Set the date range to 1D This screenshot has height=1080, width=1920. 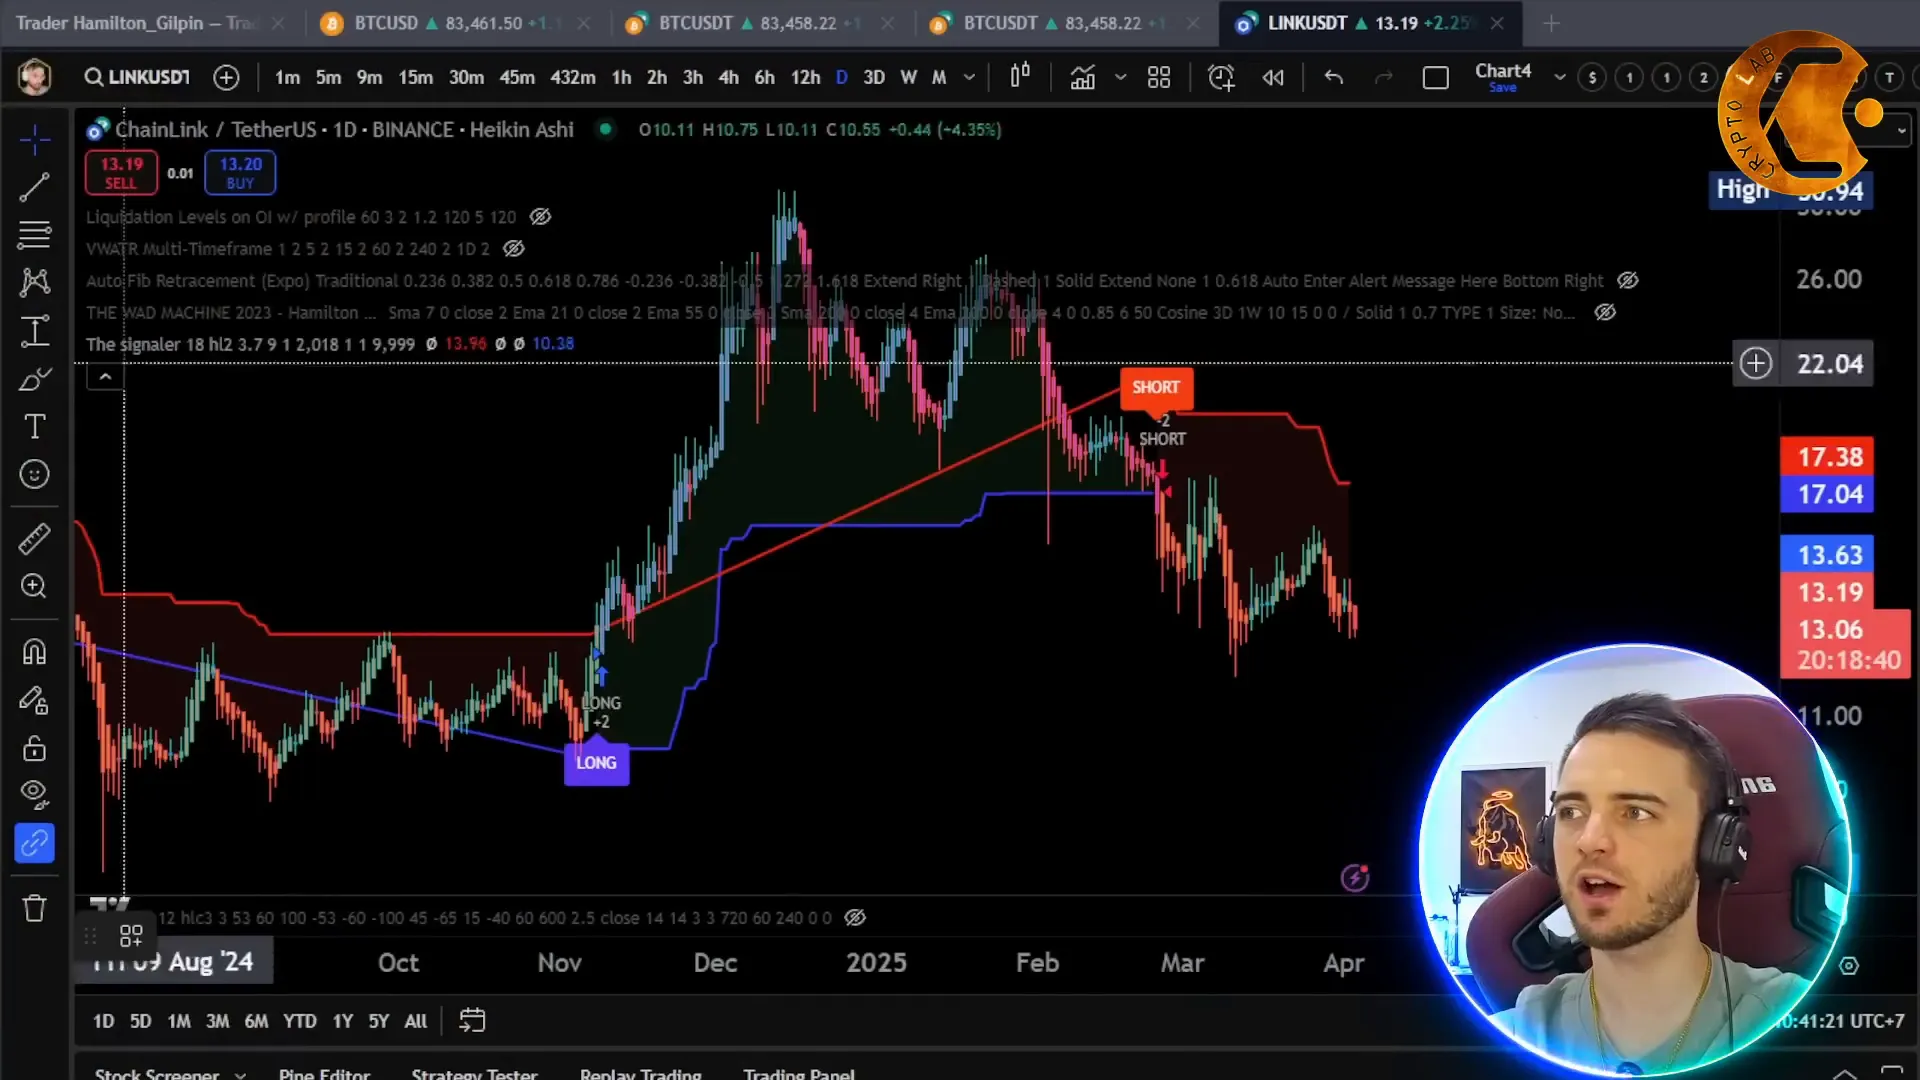coord(103,1021)
